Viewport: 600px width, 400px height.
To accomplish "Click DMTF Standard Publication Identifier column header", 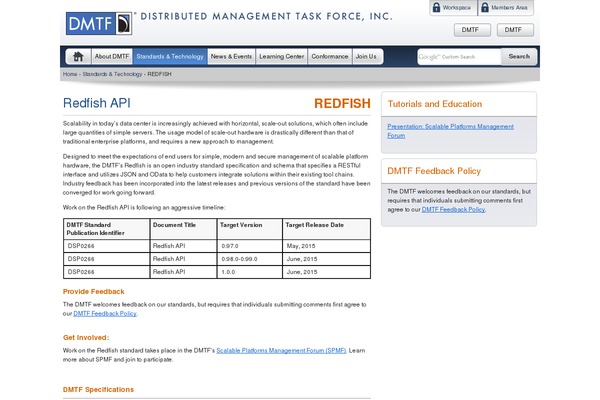I will pos(106,229).
